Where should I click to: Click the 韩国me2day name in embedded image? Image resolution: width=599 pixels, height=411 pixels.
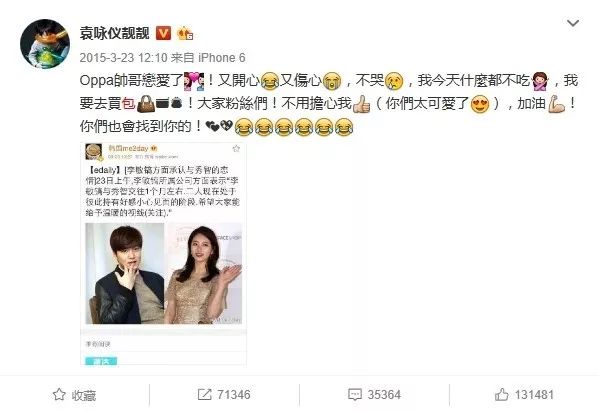tap(129, 148)
